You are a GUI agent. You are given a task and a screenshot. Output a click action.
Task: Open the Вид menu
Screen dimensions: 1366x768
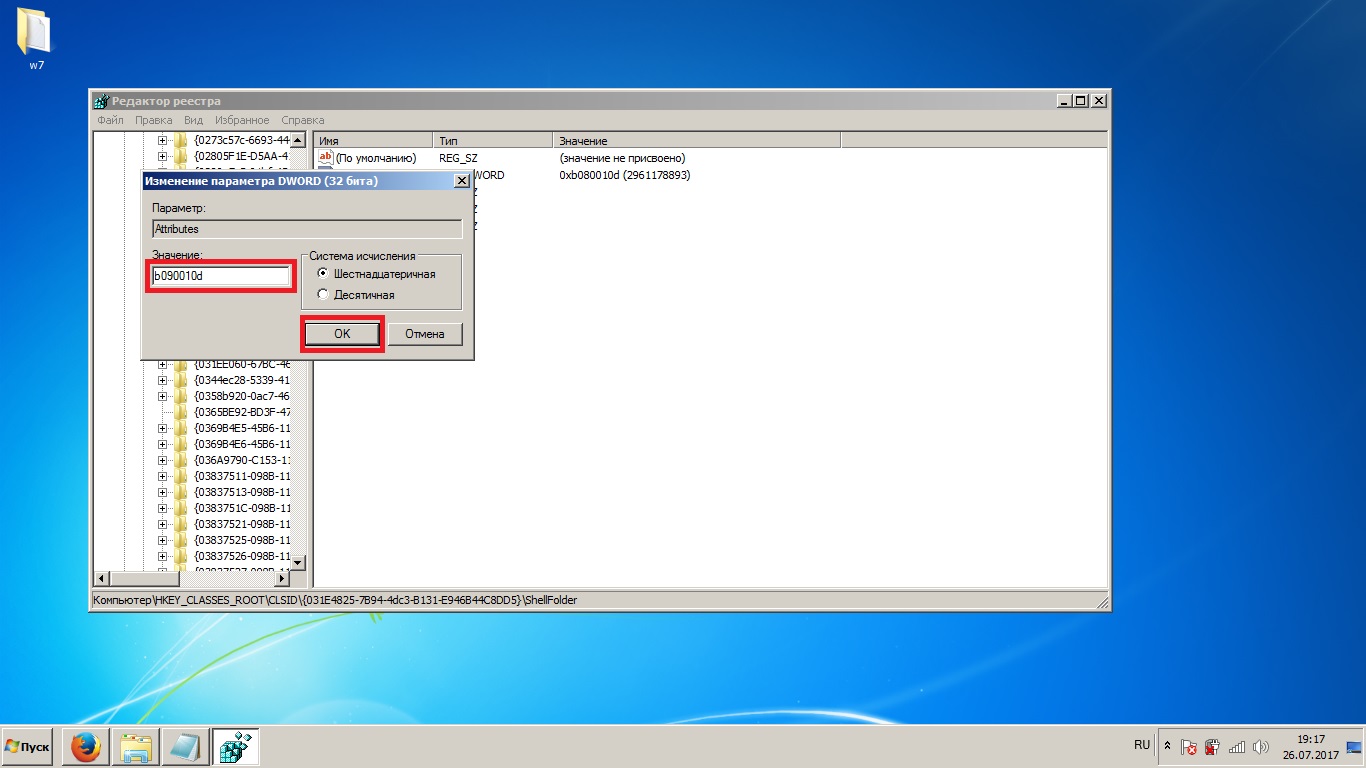193,120
